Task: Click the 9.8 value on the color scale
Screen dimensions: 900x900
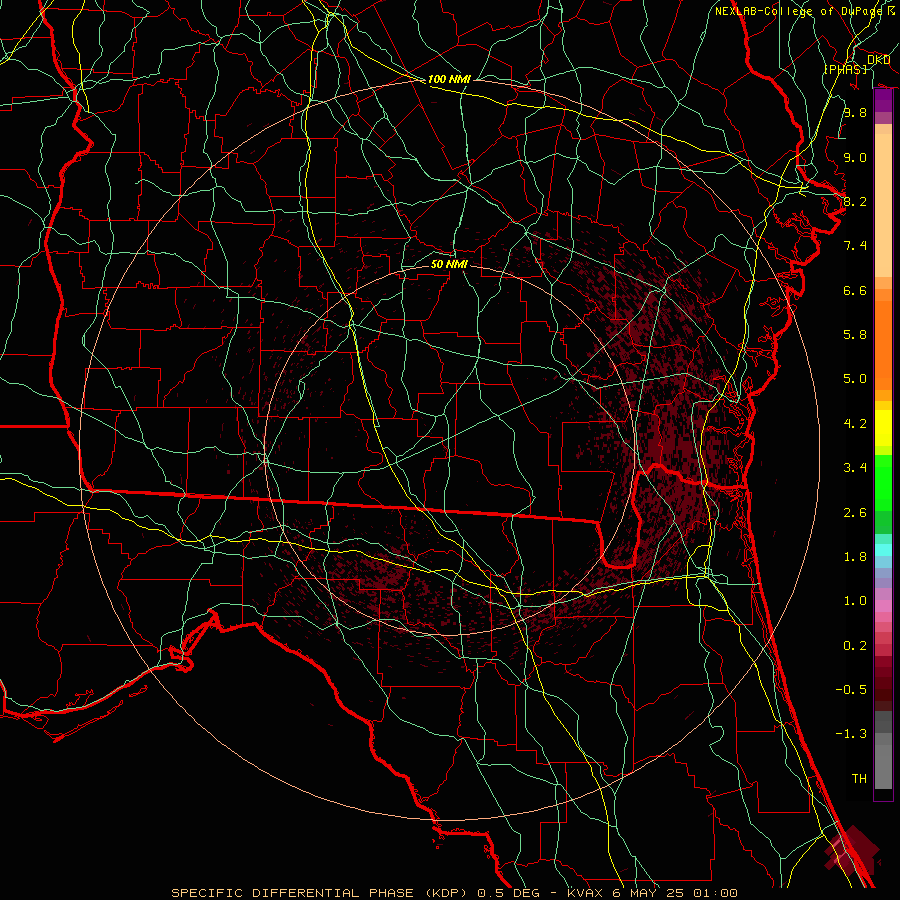Action: (855, 112)
